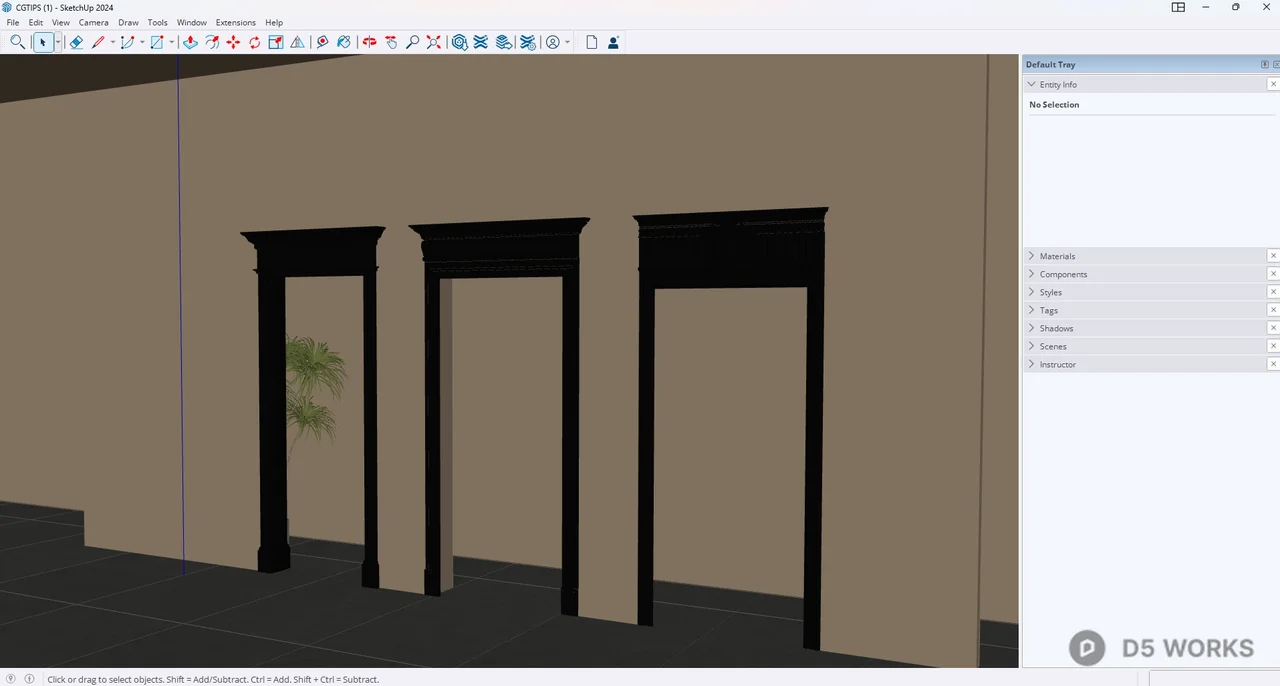Open the Edit menu
Image resolution: width=1280 pixels, height=686 pixels.
coord(36,22)
